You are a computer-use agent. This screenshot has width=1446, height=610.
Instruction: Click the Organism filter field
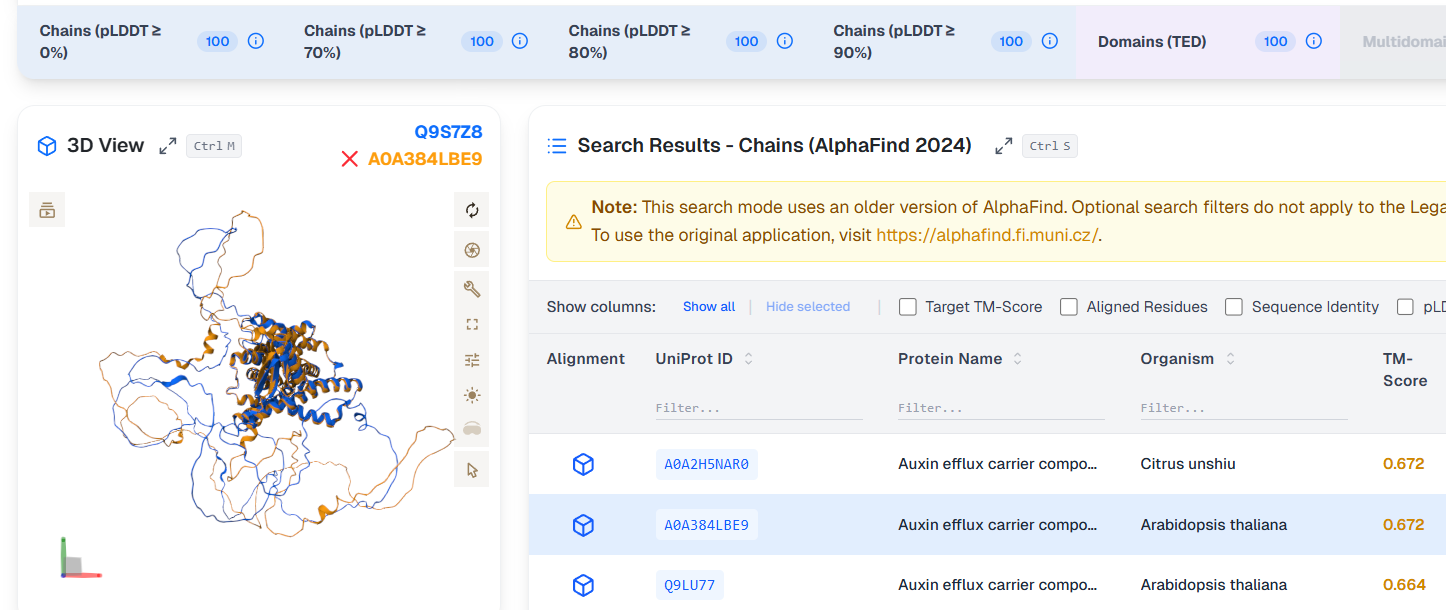1244,408
